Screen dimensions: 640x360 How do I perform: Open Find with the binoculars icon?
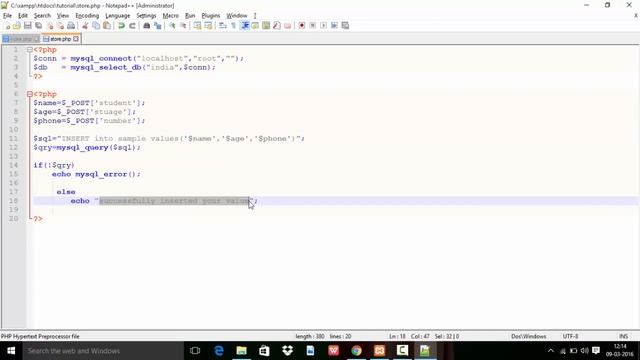pos(147,26)
